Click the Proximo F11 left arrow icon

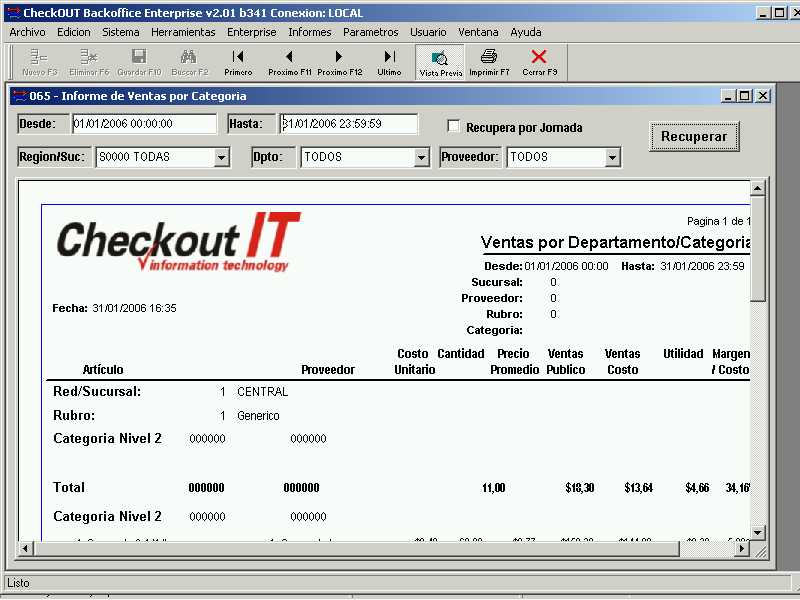(289, 56)
